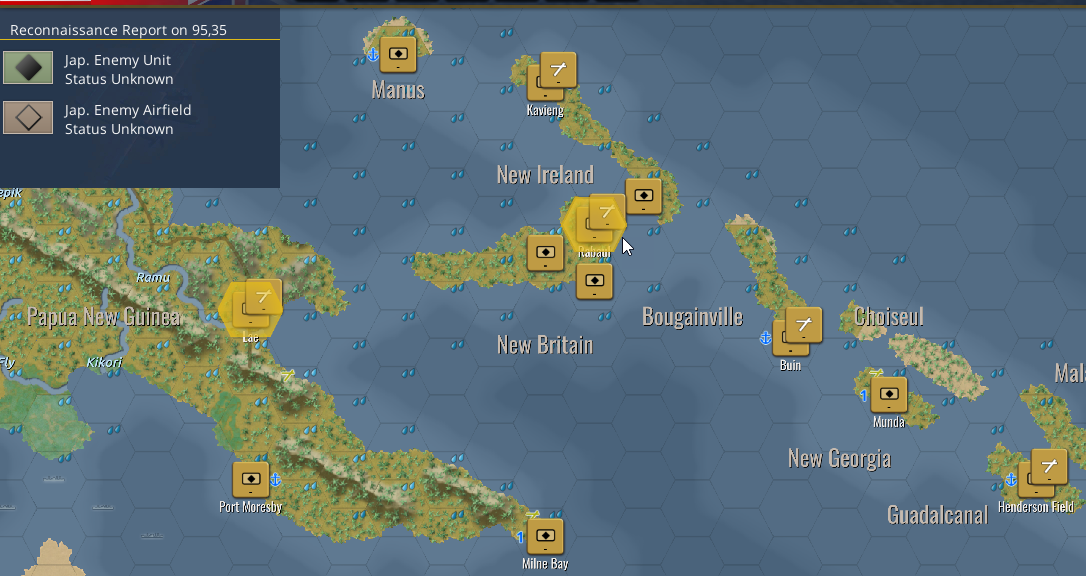Click the airfield counter at Kavieng

click(558, 70)
